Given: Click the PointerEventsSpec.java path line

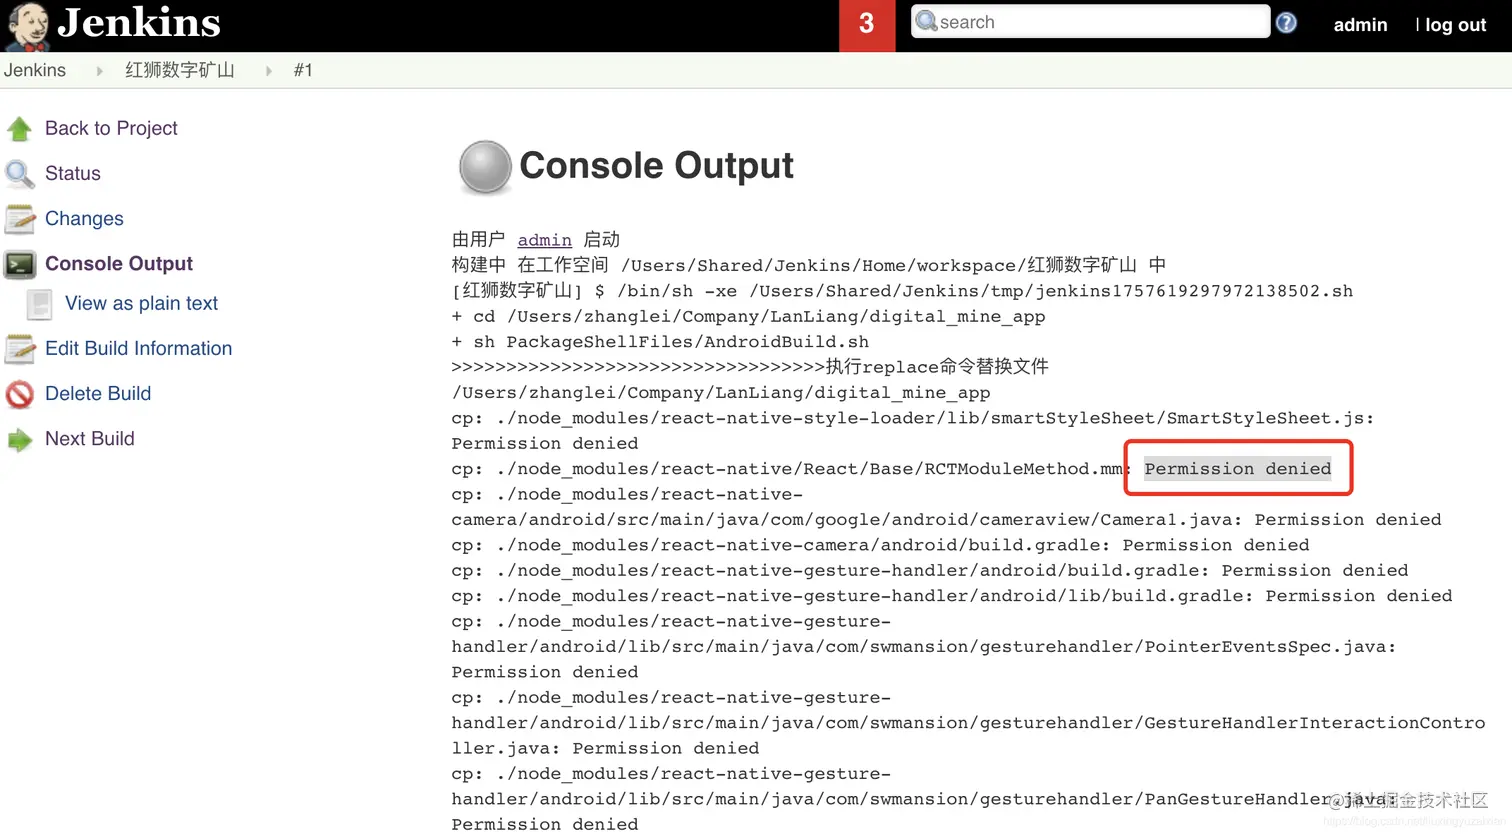Looking at the screenshot, I should click(923, 646).
